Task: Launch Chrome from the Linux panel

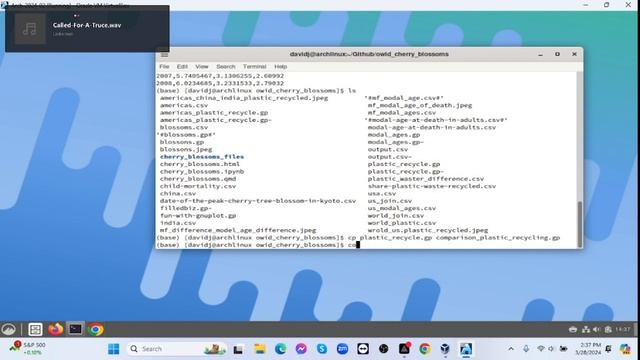Action: [96, 329]
